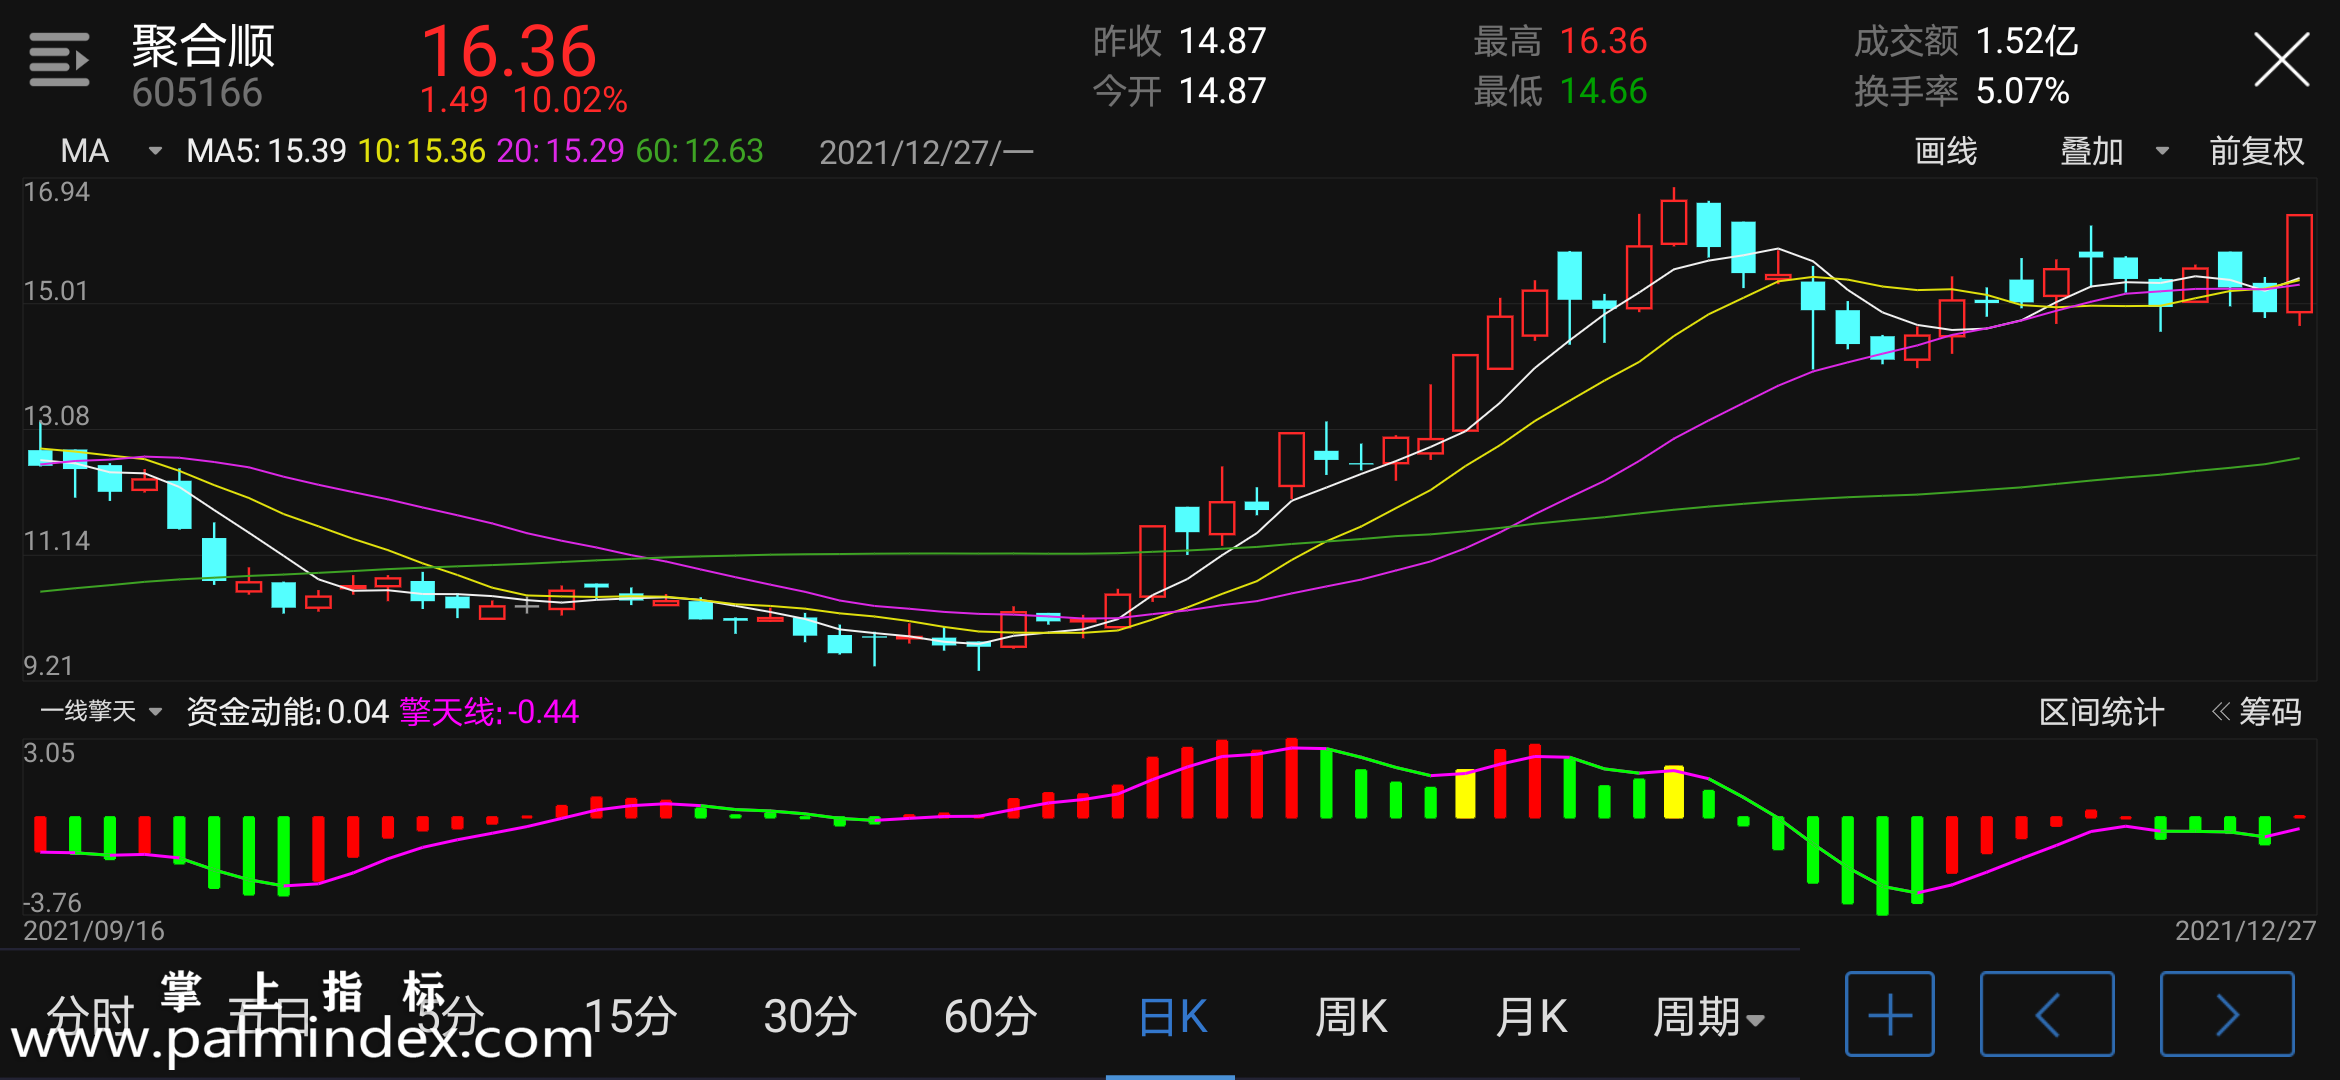Viewport: 2340px width, 1080px height.
Task: Toggle the 前复权 adjustment option
Action: [2256, 151]
